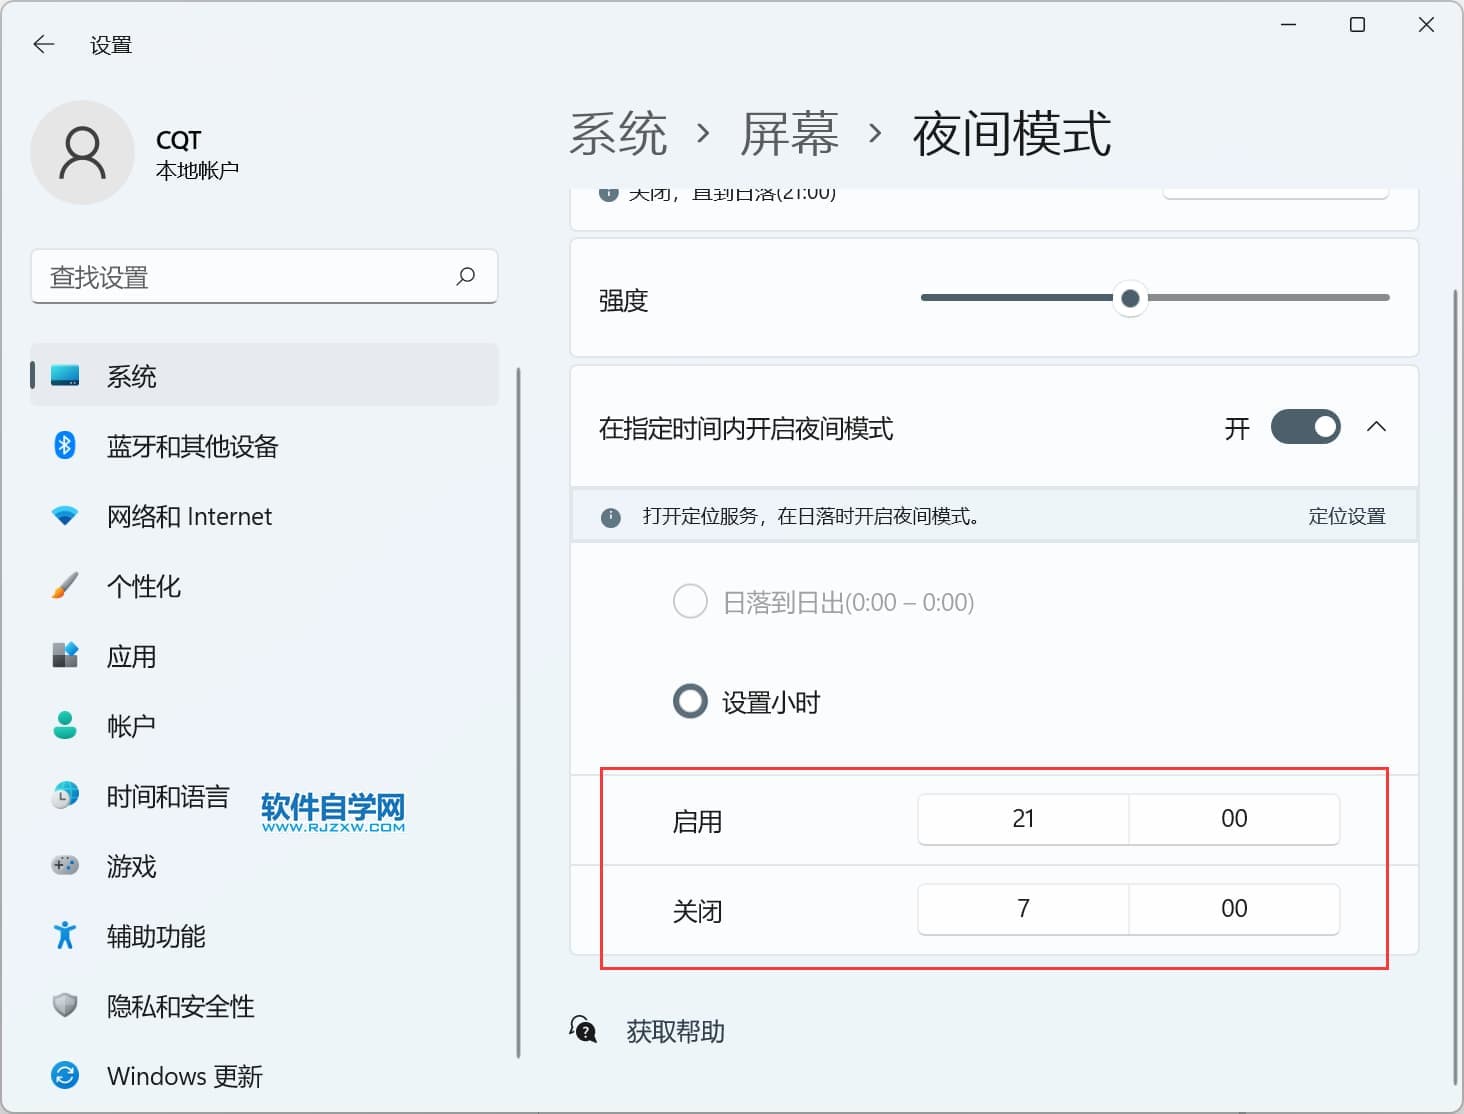Click the Location settings (定位设置) link
The width and height of the screenshot is (1464, 1114).
pos(1346,516)
